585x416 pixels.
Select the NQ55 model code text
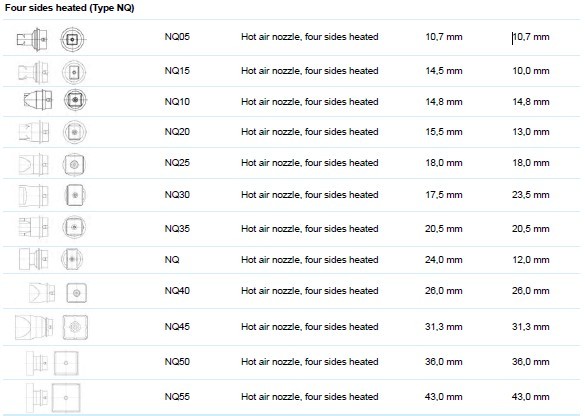coord(177,396)
